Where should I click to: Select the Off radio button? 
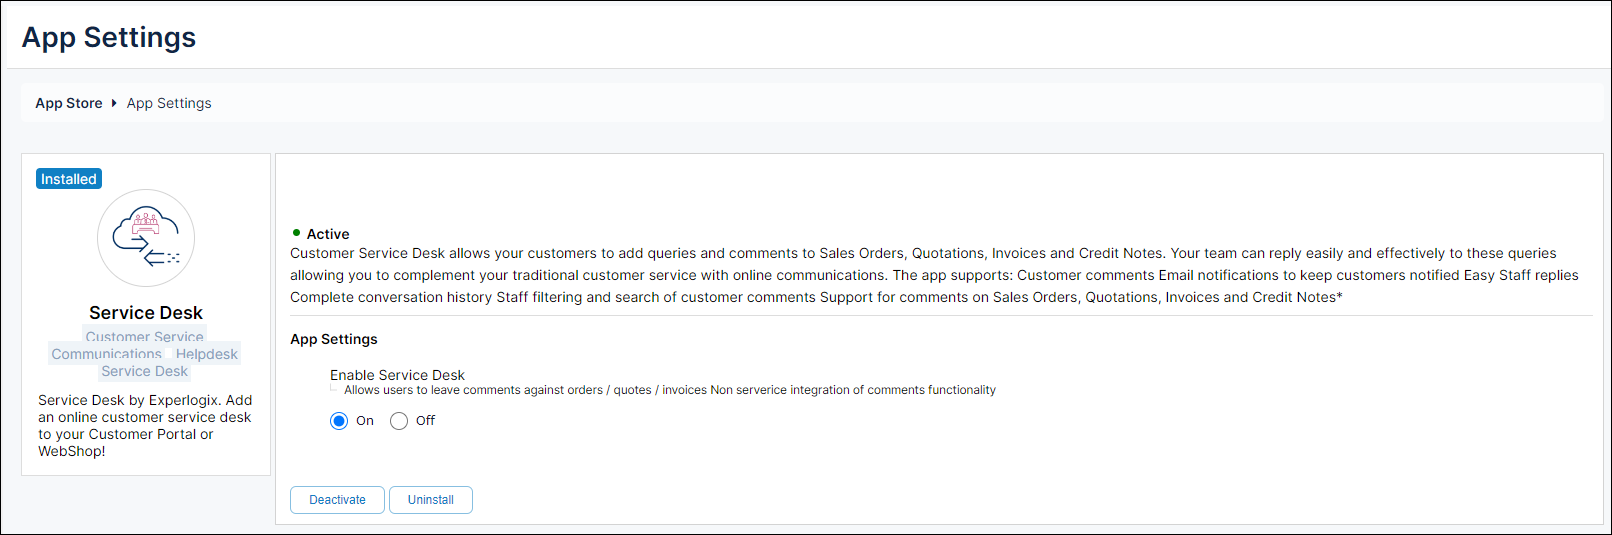click(x=399, y=421)
